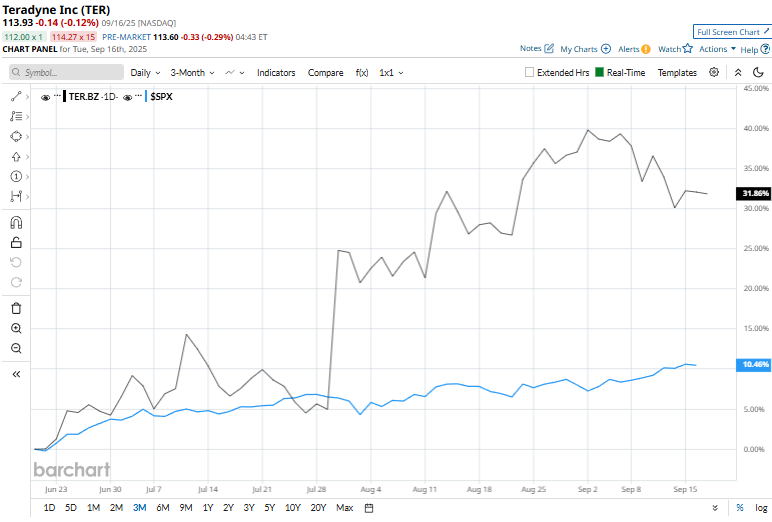Open the Fibonacci/list annotation tool

16,116
